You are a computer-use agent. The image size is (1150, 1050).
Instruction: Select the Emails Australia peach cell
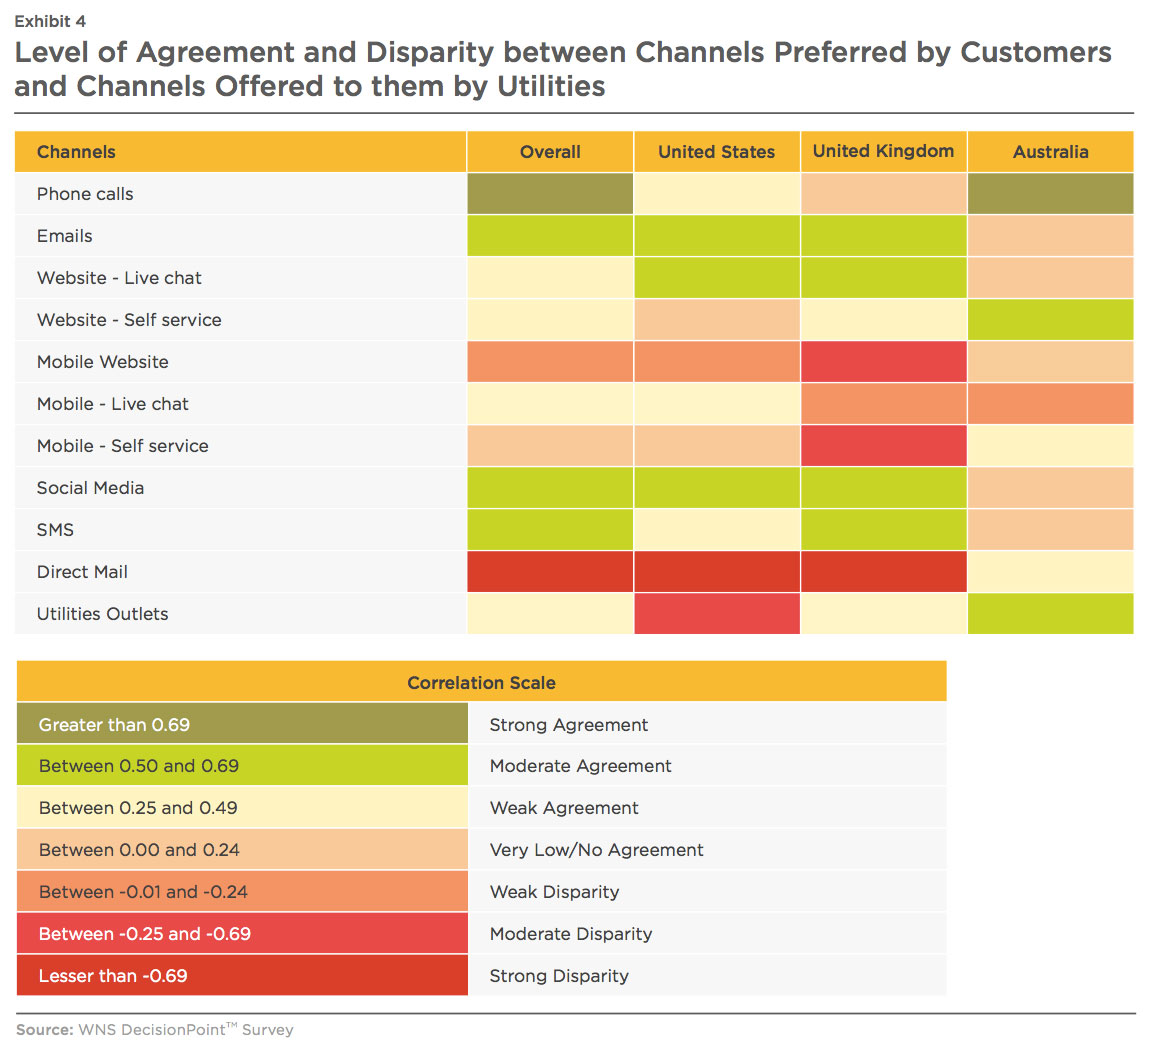[x=1050, y=235]
